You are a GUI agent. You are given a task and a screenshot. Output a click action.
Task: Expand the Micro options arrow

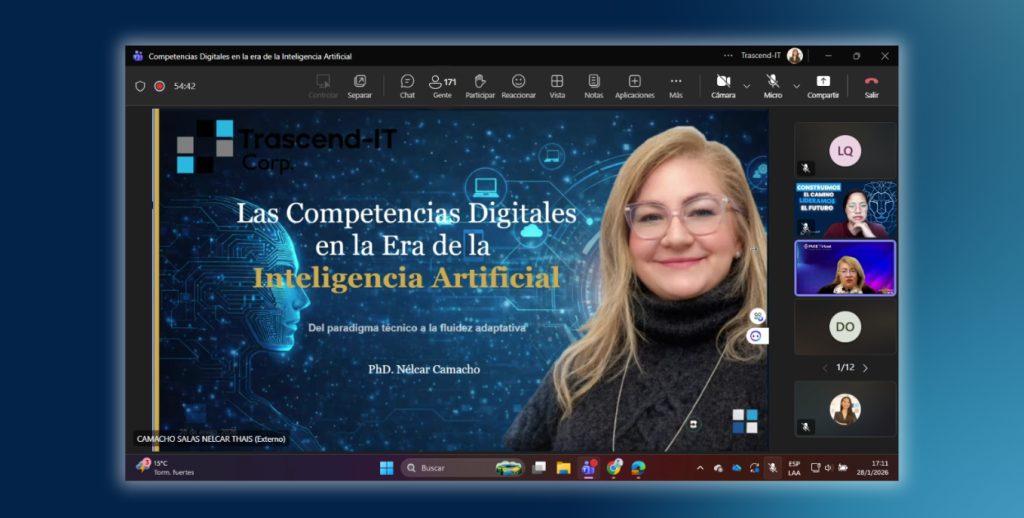(797, 86)
